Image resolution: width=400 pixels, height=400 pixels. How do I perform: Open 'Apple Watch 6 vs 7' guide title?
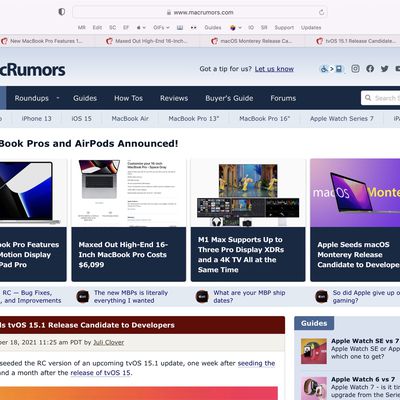click(363, 379)
